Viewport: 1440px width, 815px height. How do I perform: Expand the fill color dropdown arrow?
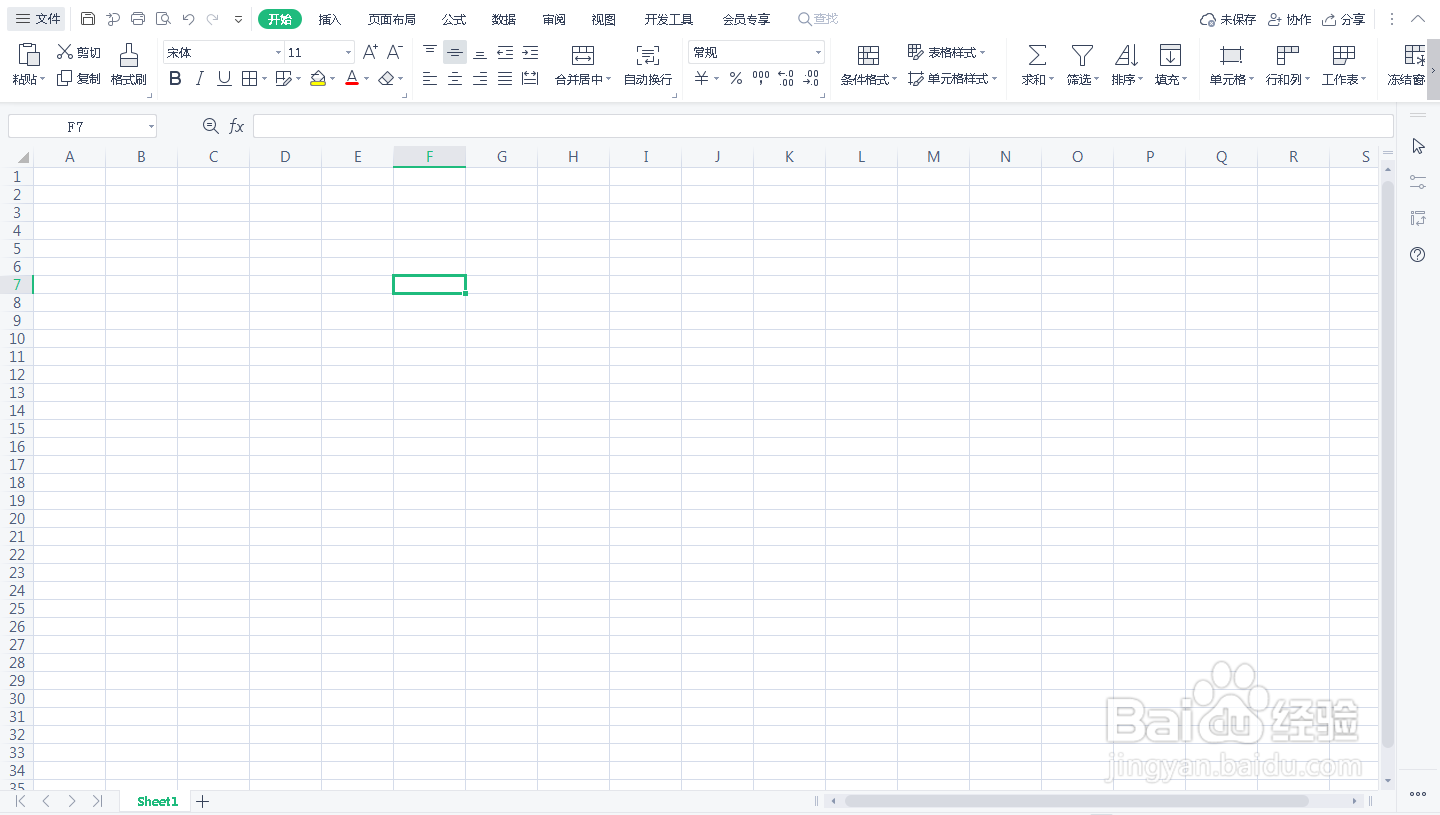point(332,78)
